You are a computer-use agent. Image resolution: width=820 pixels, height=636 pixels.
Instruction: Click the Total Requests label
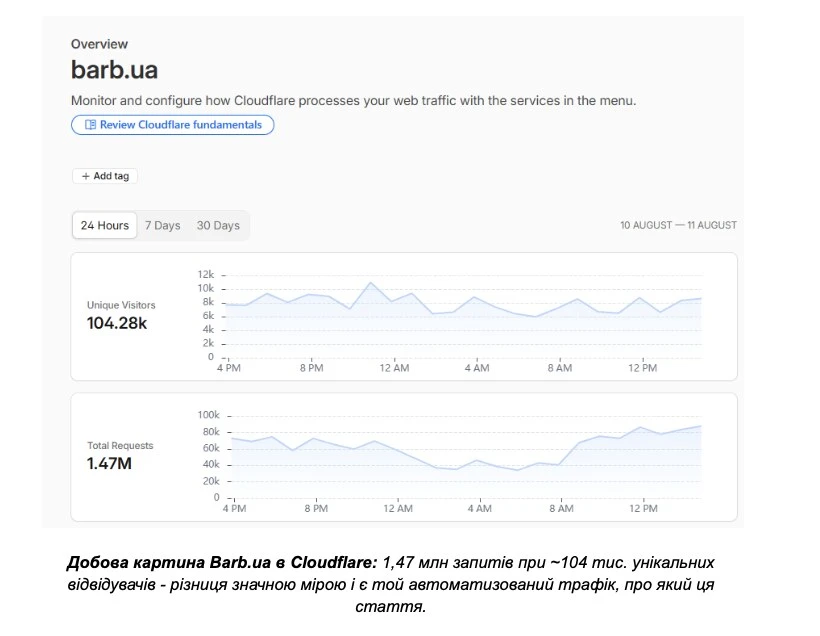pyautogui.click(x=120, y=446)
